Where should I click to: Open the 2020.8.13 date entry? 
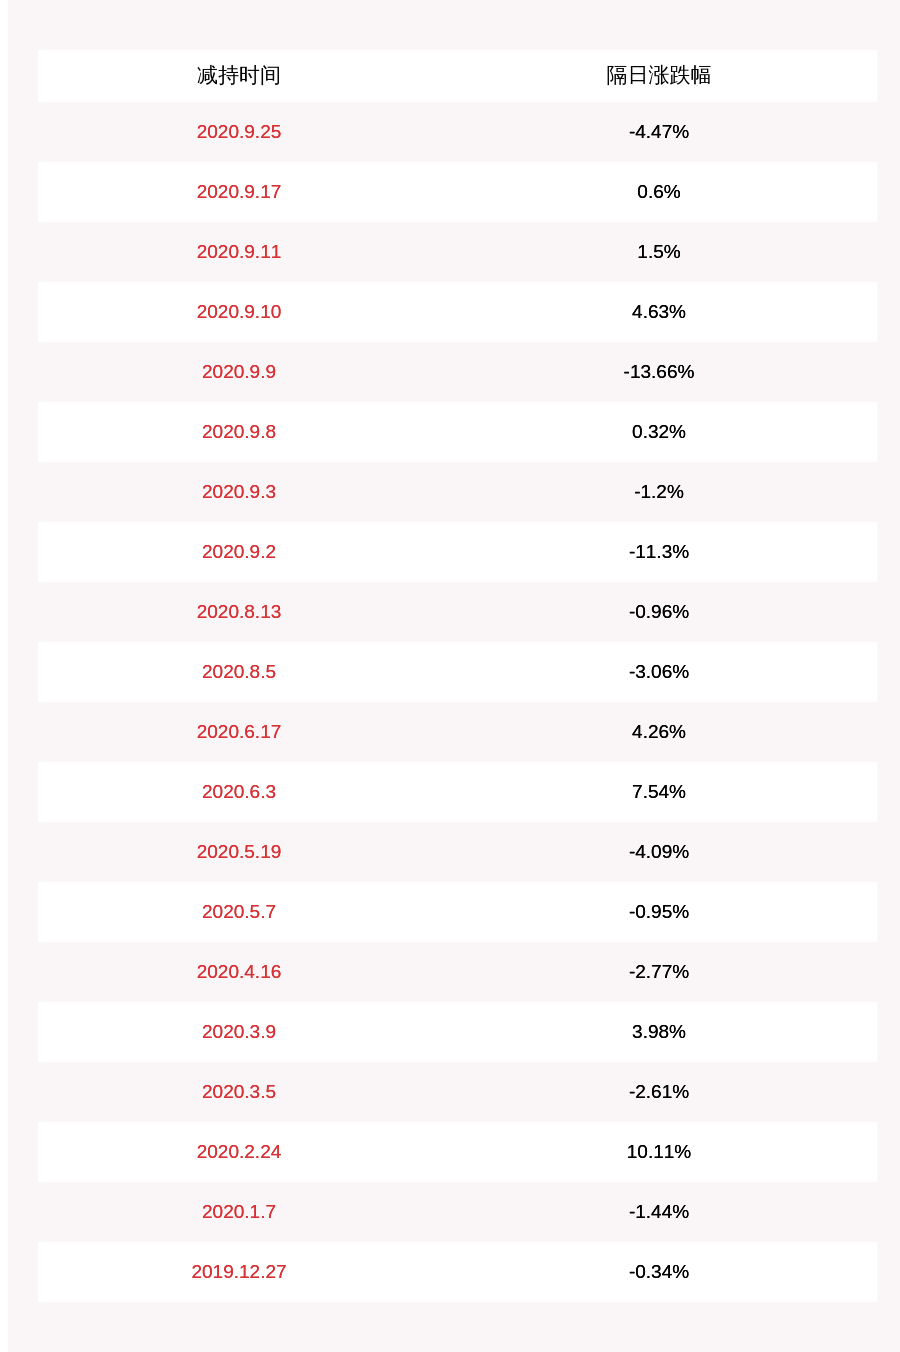(x=239, y=612)
